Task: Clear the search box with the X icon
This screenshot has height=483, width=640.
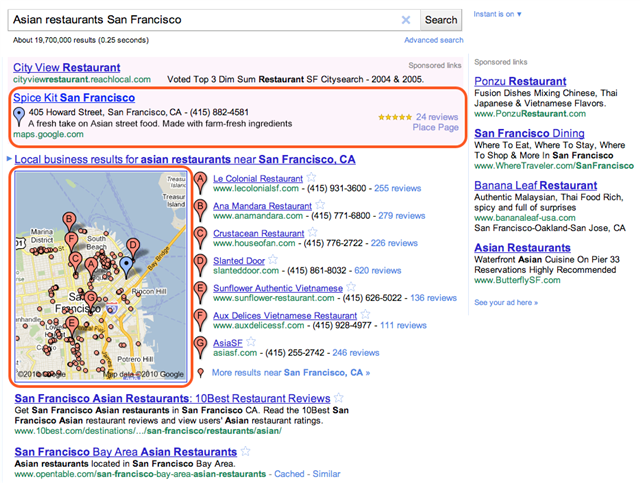Action: coord(406,20)
